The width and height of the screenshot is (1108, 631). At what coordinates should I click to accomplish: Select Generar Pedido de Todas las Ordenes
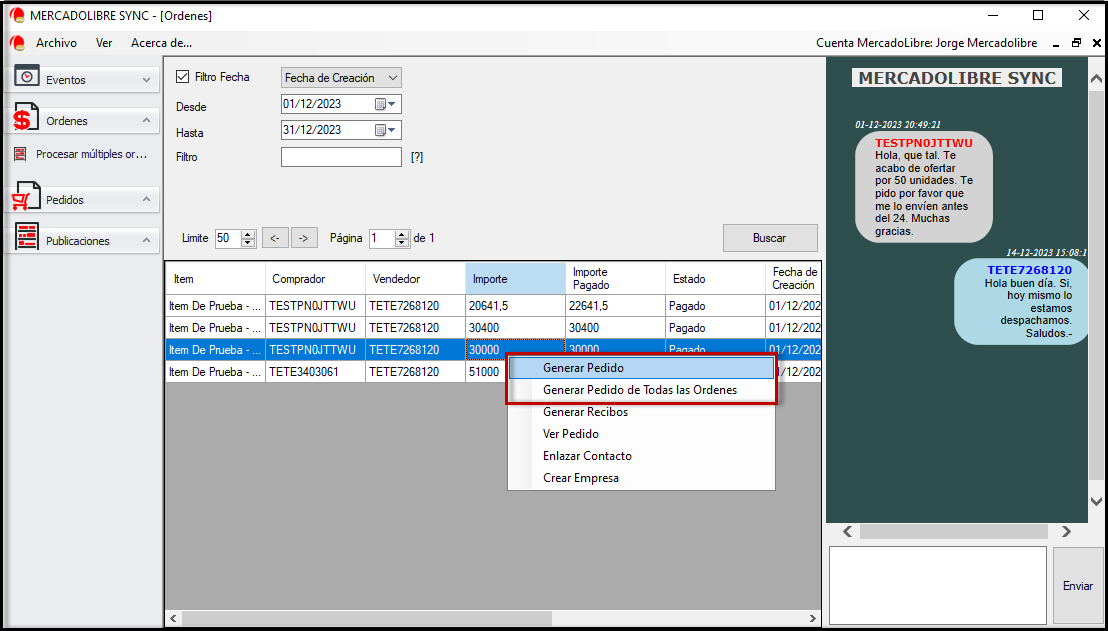tap(642, 390)
